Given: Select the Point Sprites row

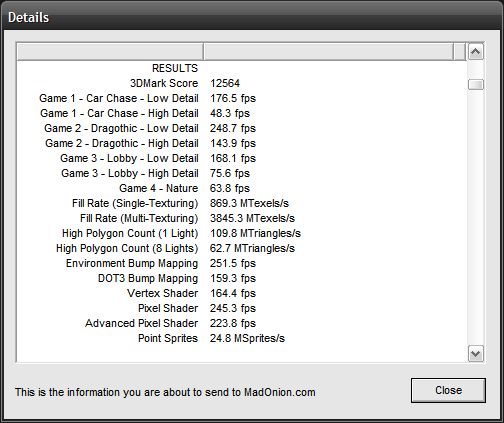Looking at the screenshot, I should pos(242,338).
